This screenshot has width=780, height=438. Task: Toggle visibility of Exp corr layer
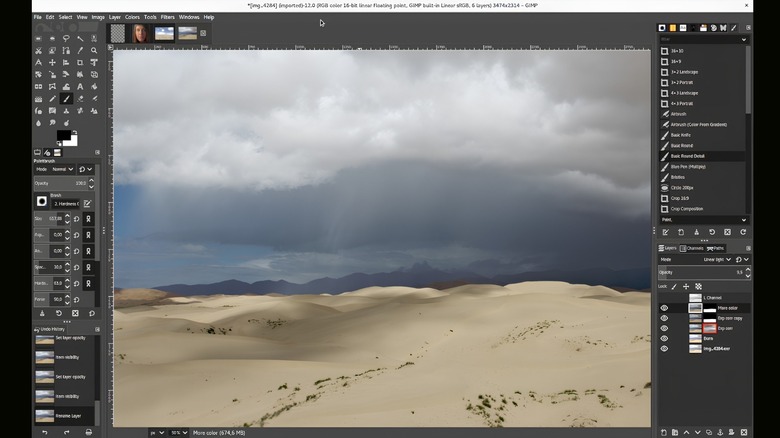[664, 328]
